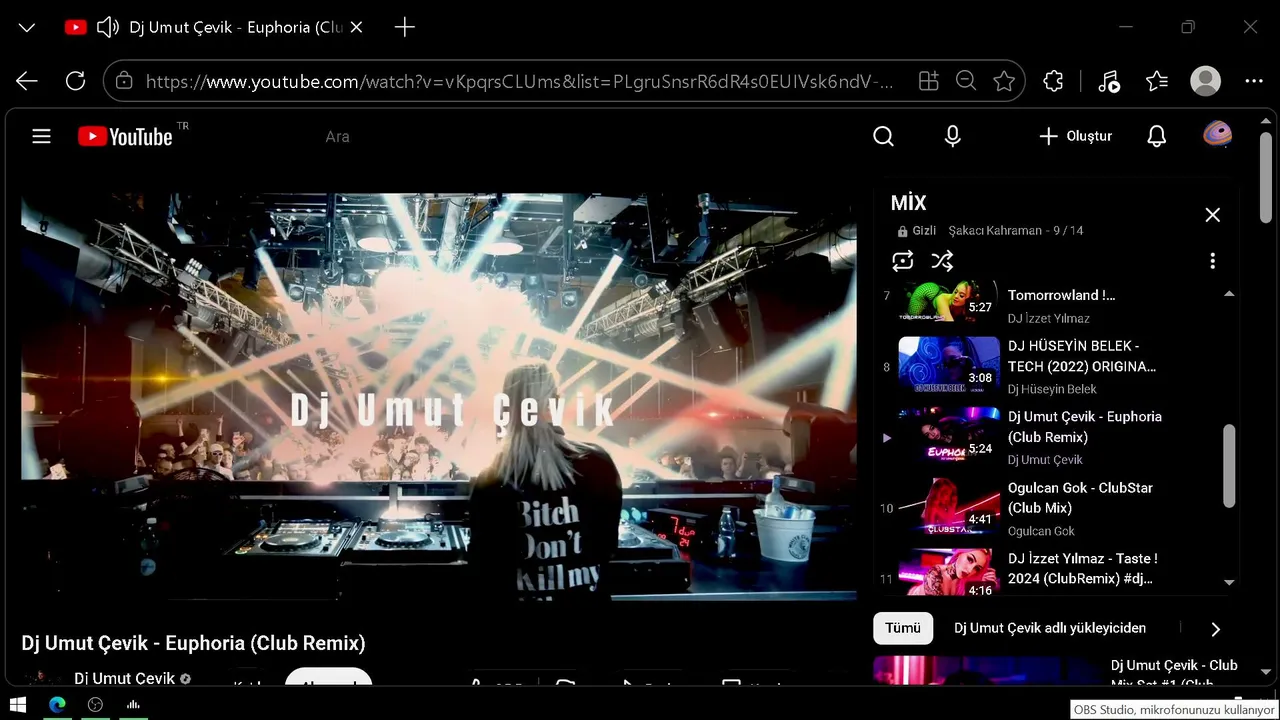The image size is (1280, 720).
Task: Show more filter chips with the right chevron
Action: 1215,629
